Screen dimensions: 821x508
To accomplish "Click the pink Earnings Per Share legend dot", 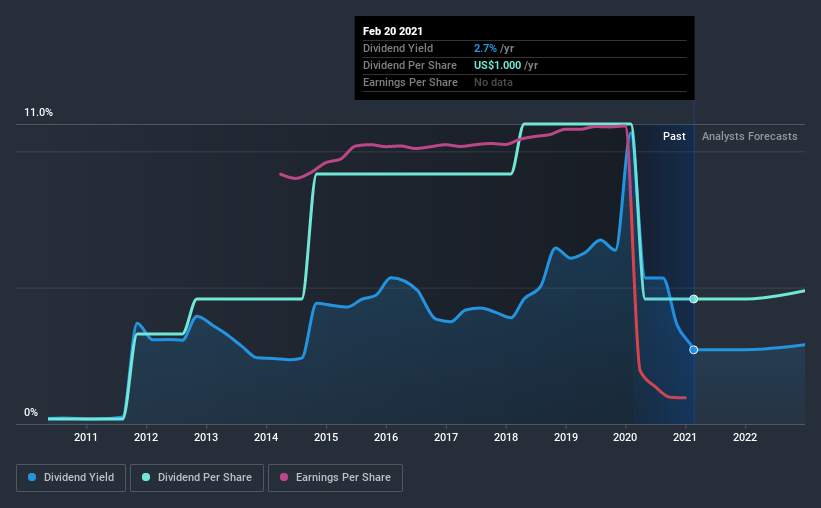I will click(284, 477).
